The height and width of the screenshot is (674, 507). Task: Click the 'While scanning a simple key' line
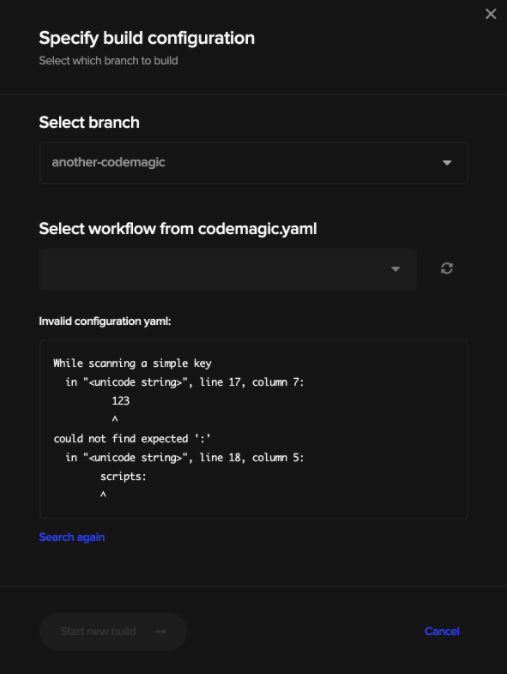[x=132, y=364]
